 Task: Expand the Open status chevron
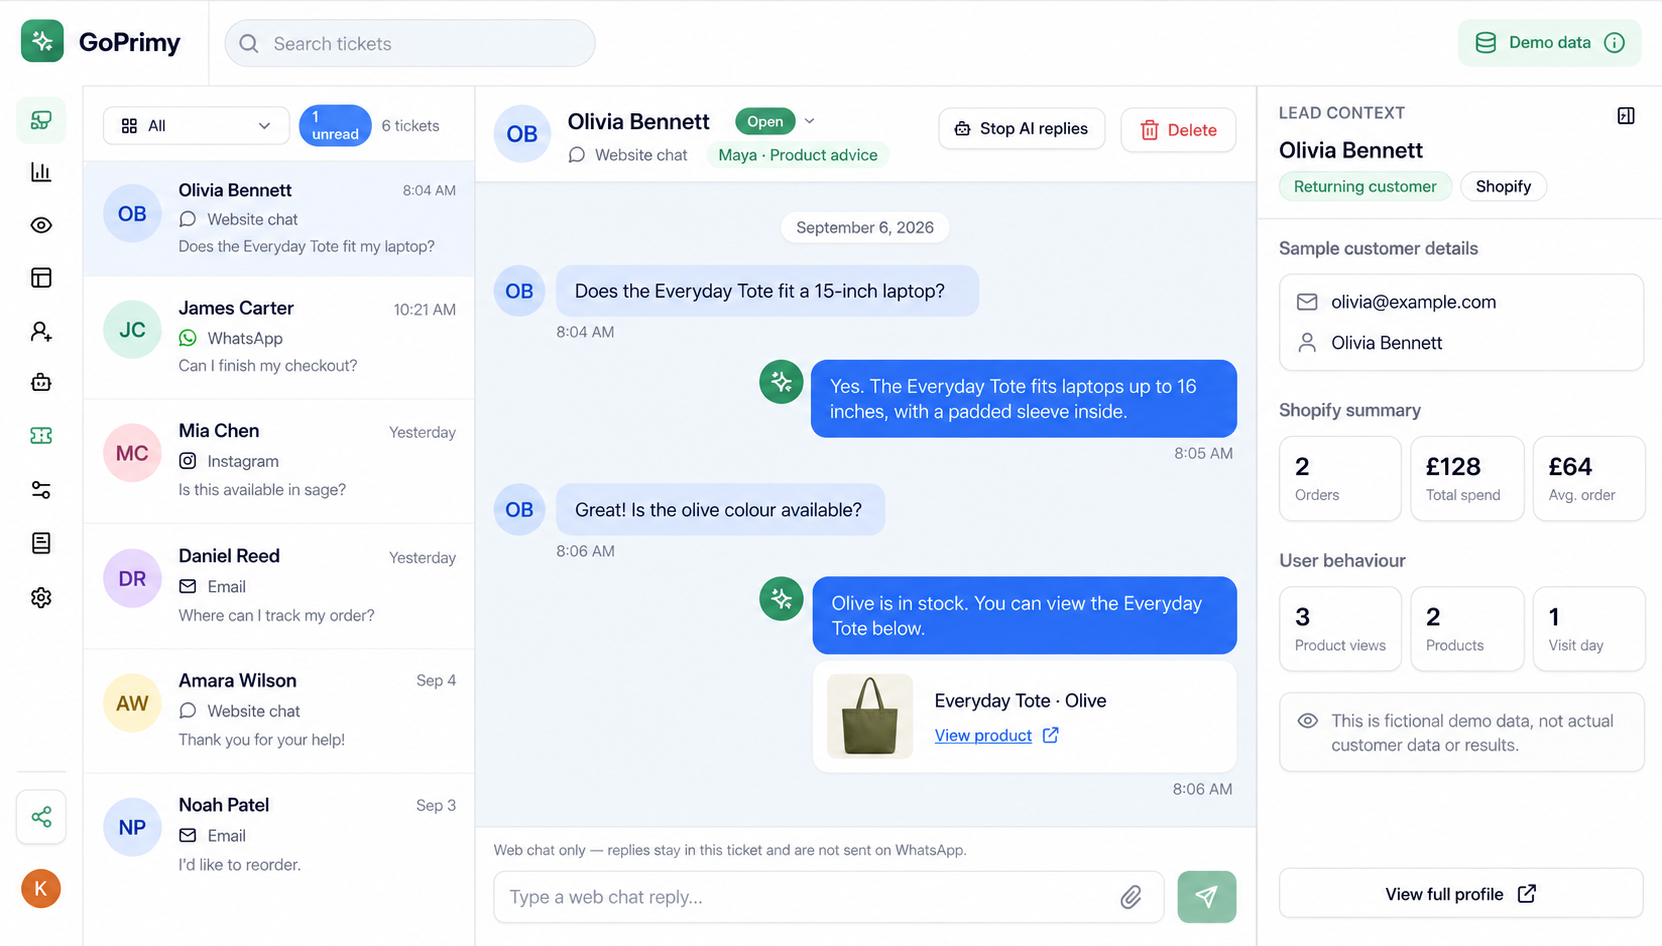(x=809, y=121)
